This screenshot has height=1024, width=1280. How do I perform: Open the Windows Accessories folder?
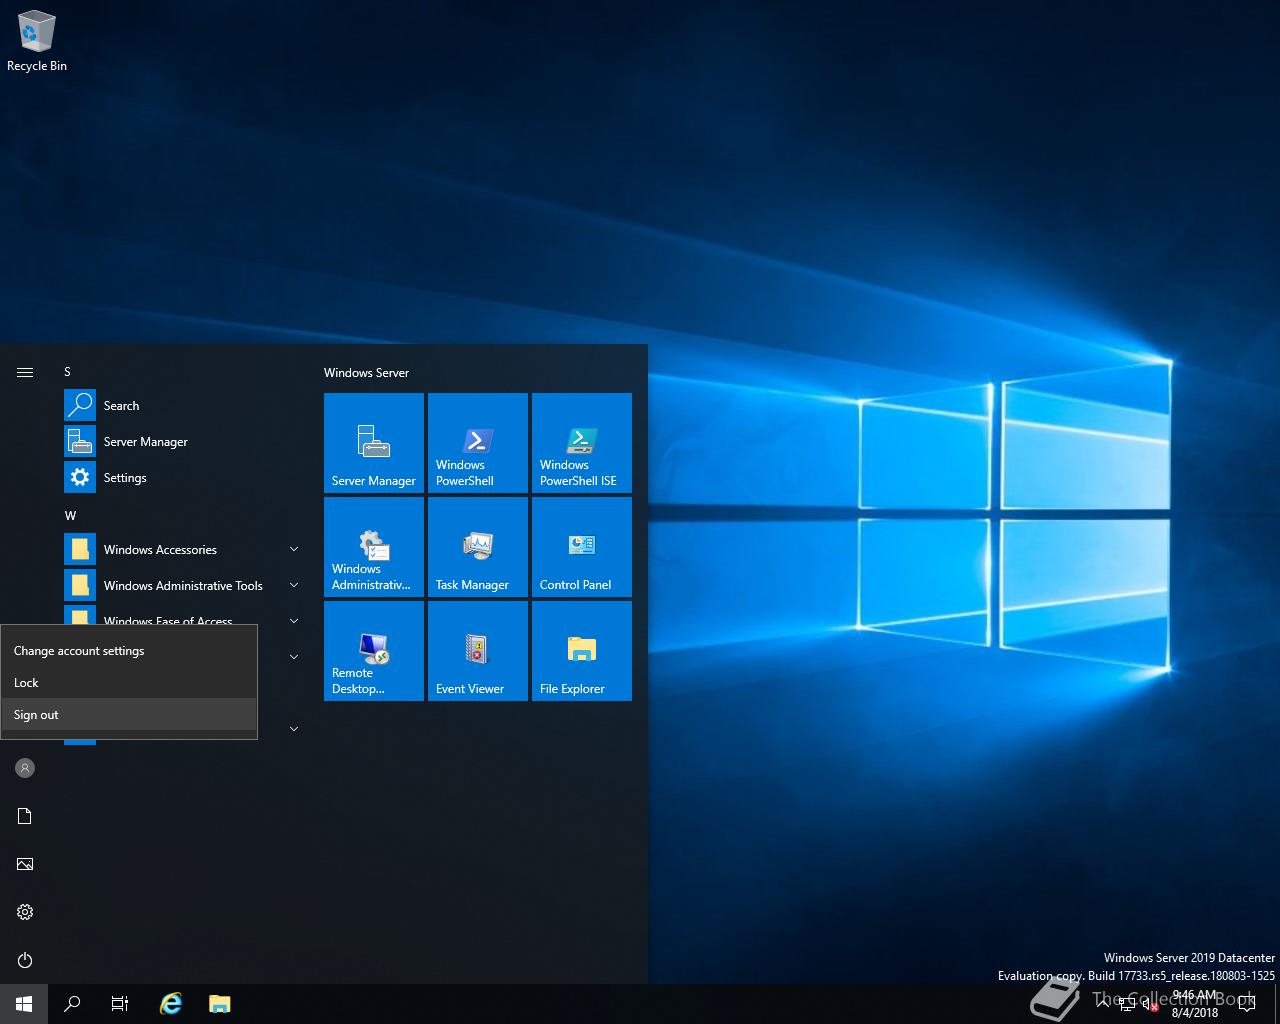point(184,549)
